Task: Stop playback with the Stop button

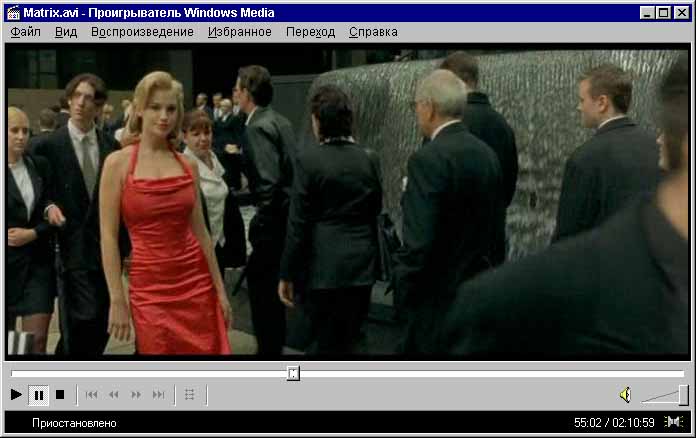Action: click(60, 395)
